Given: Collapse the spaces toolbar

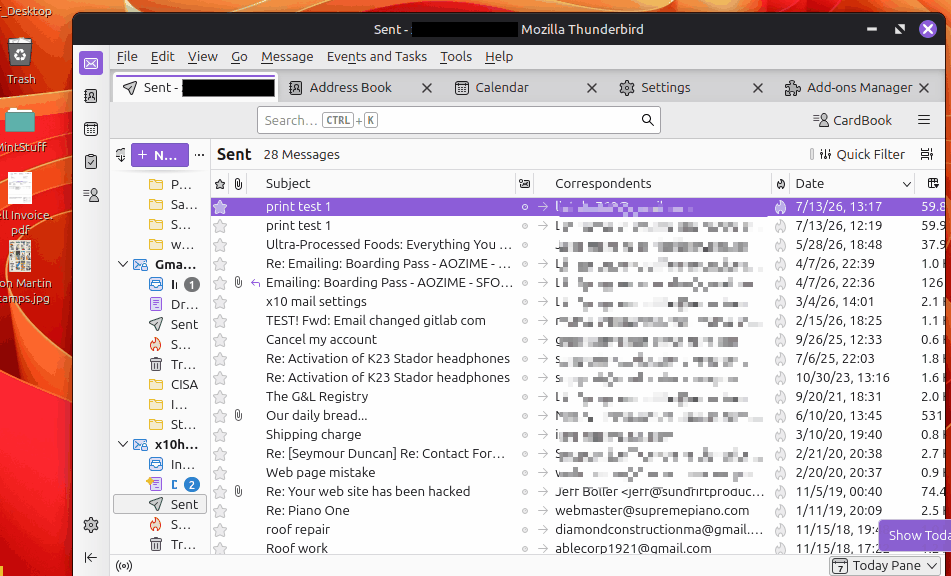Looking at the screenshot, I should tap(91, 557).
